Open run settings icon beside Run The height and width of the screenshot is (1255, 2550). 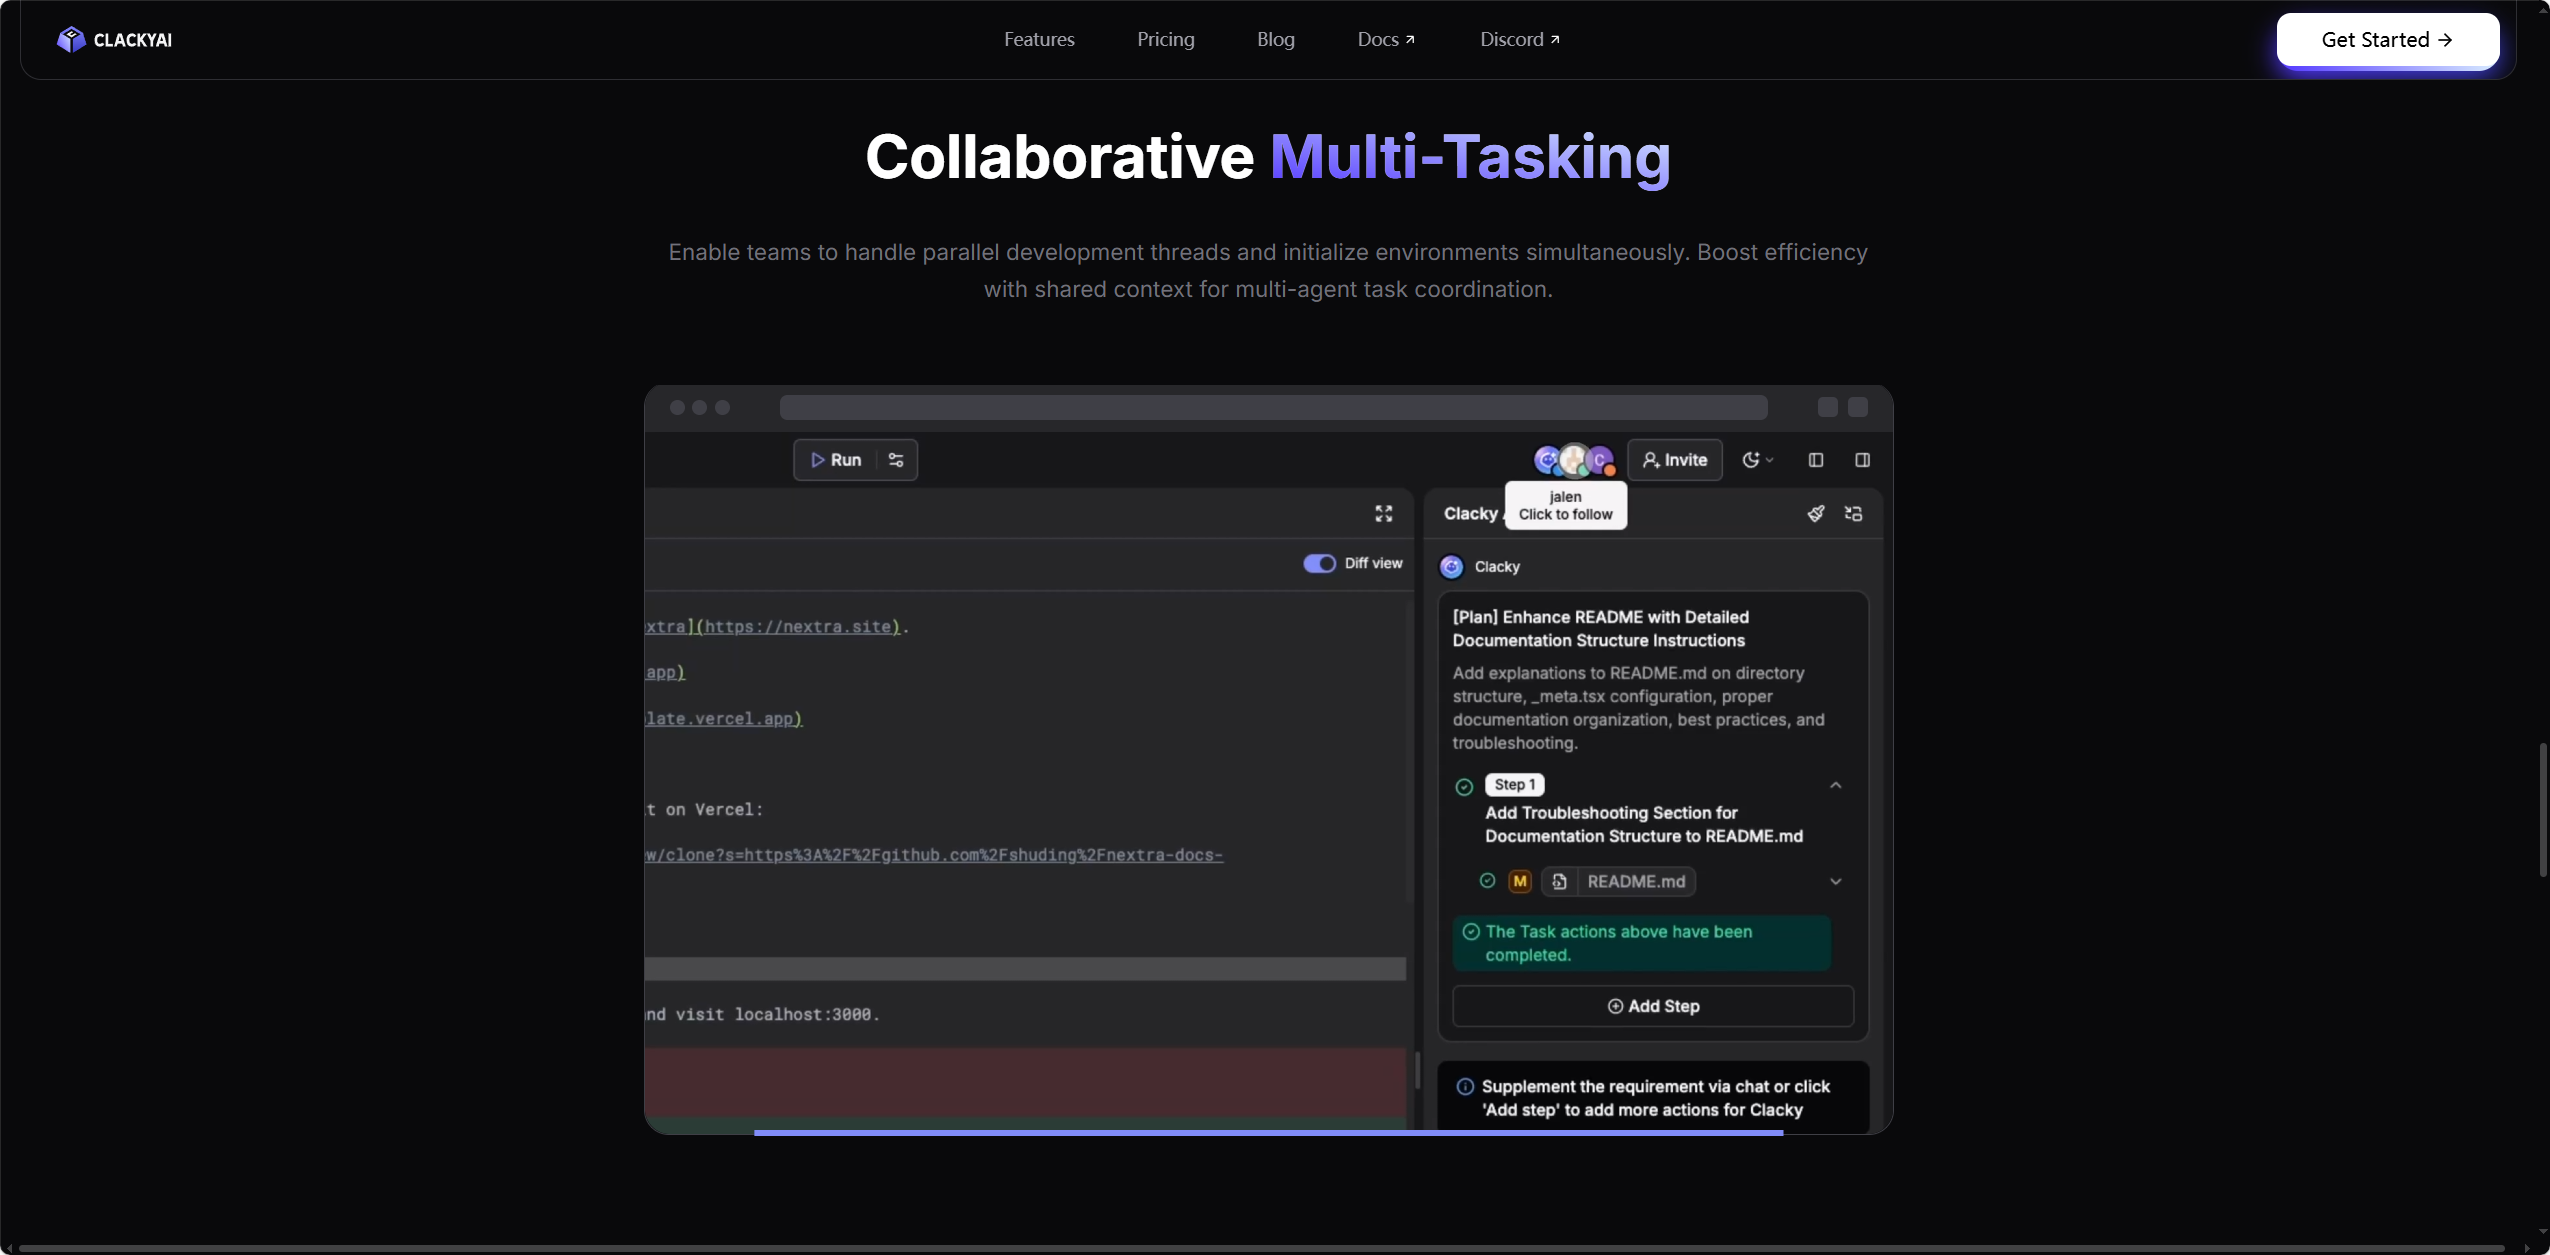pyautogui.click(x=896, y=460)
